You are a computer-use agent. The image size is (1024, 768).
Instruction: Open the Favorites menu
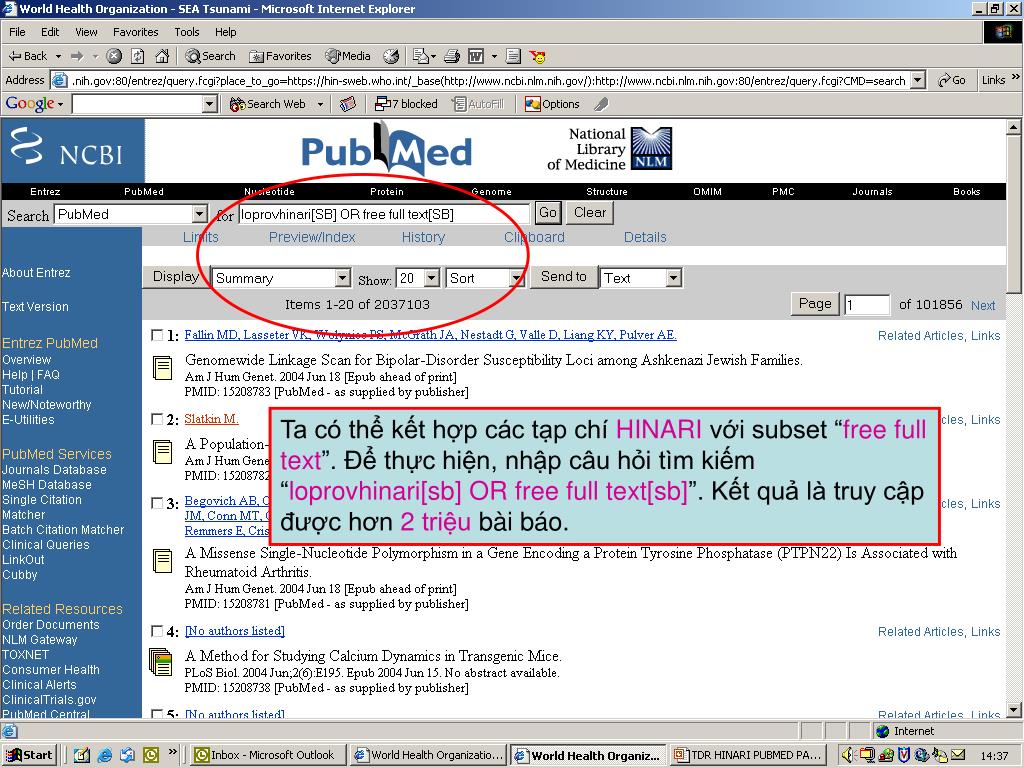point(135,32)
